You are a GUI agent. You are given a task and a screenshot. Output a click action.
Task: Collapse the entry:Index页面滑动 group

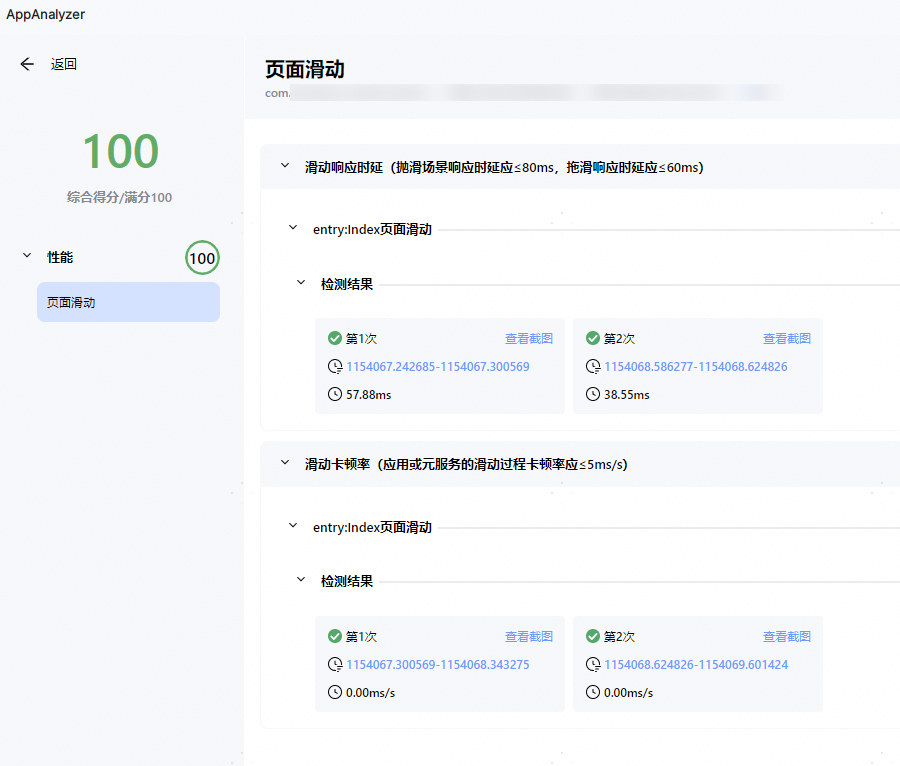pyautogui.click(x=292, y=228)
